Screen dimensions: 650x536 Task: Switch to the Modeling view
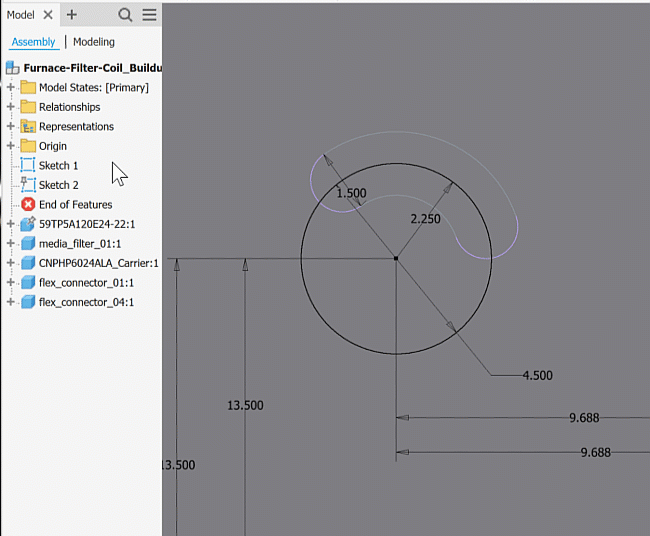[94, 42]
